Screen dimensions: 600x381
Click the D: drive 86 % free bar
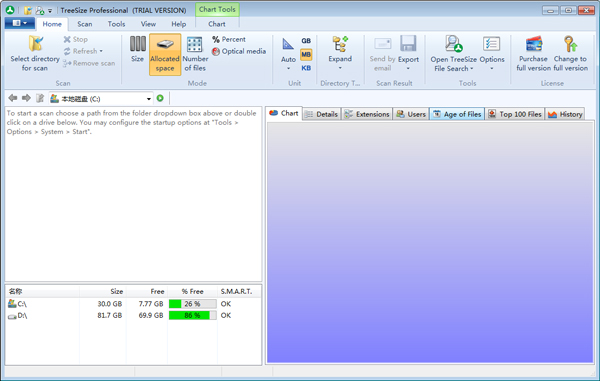pyautogui.click(x=192, y=315)
